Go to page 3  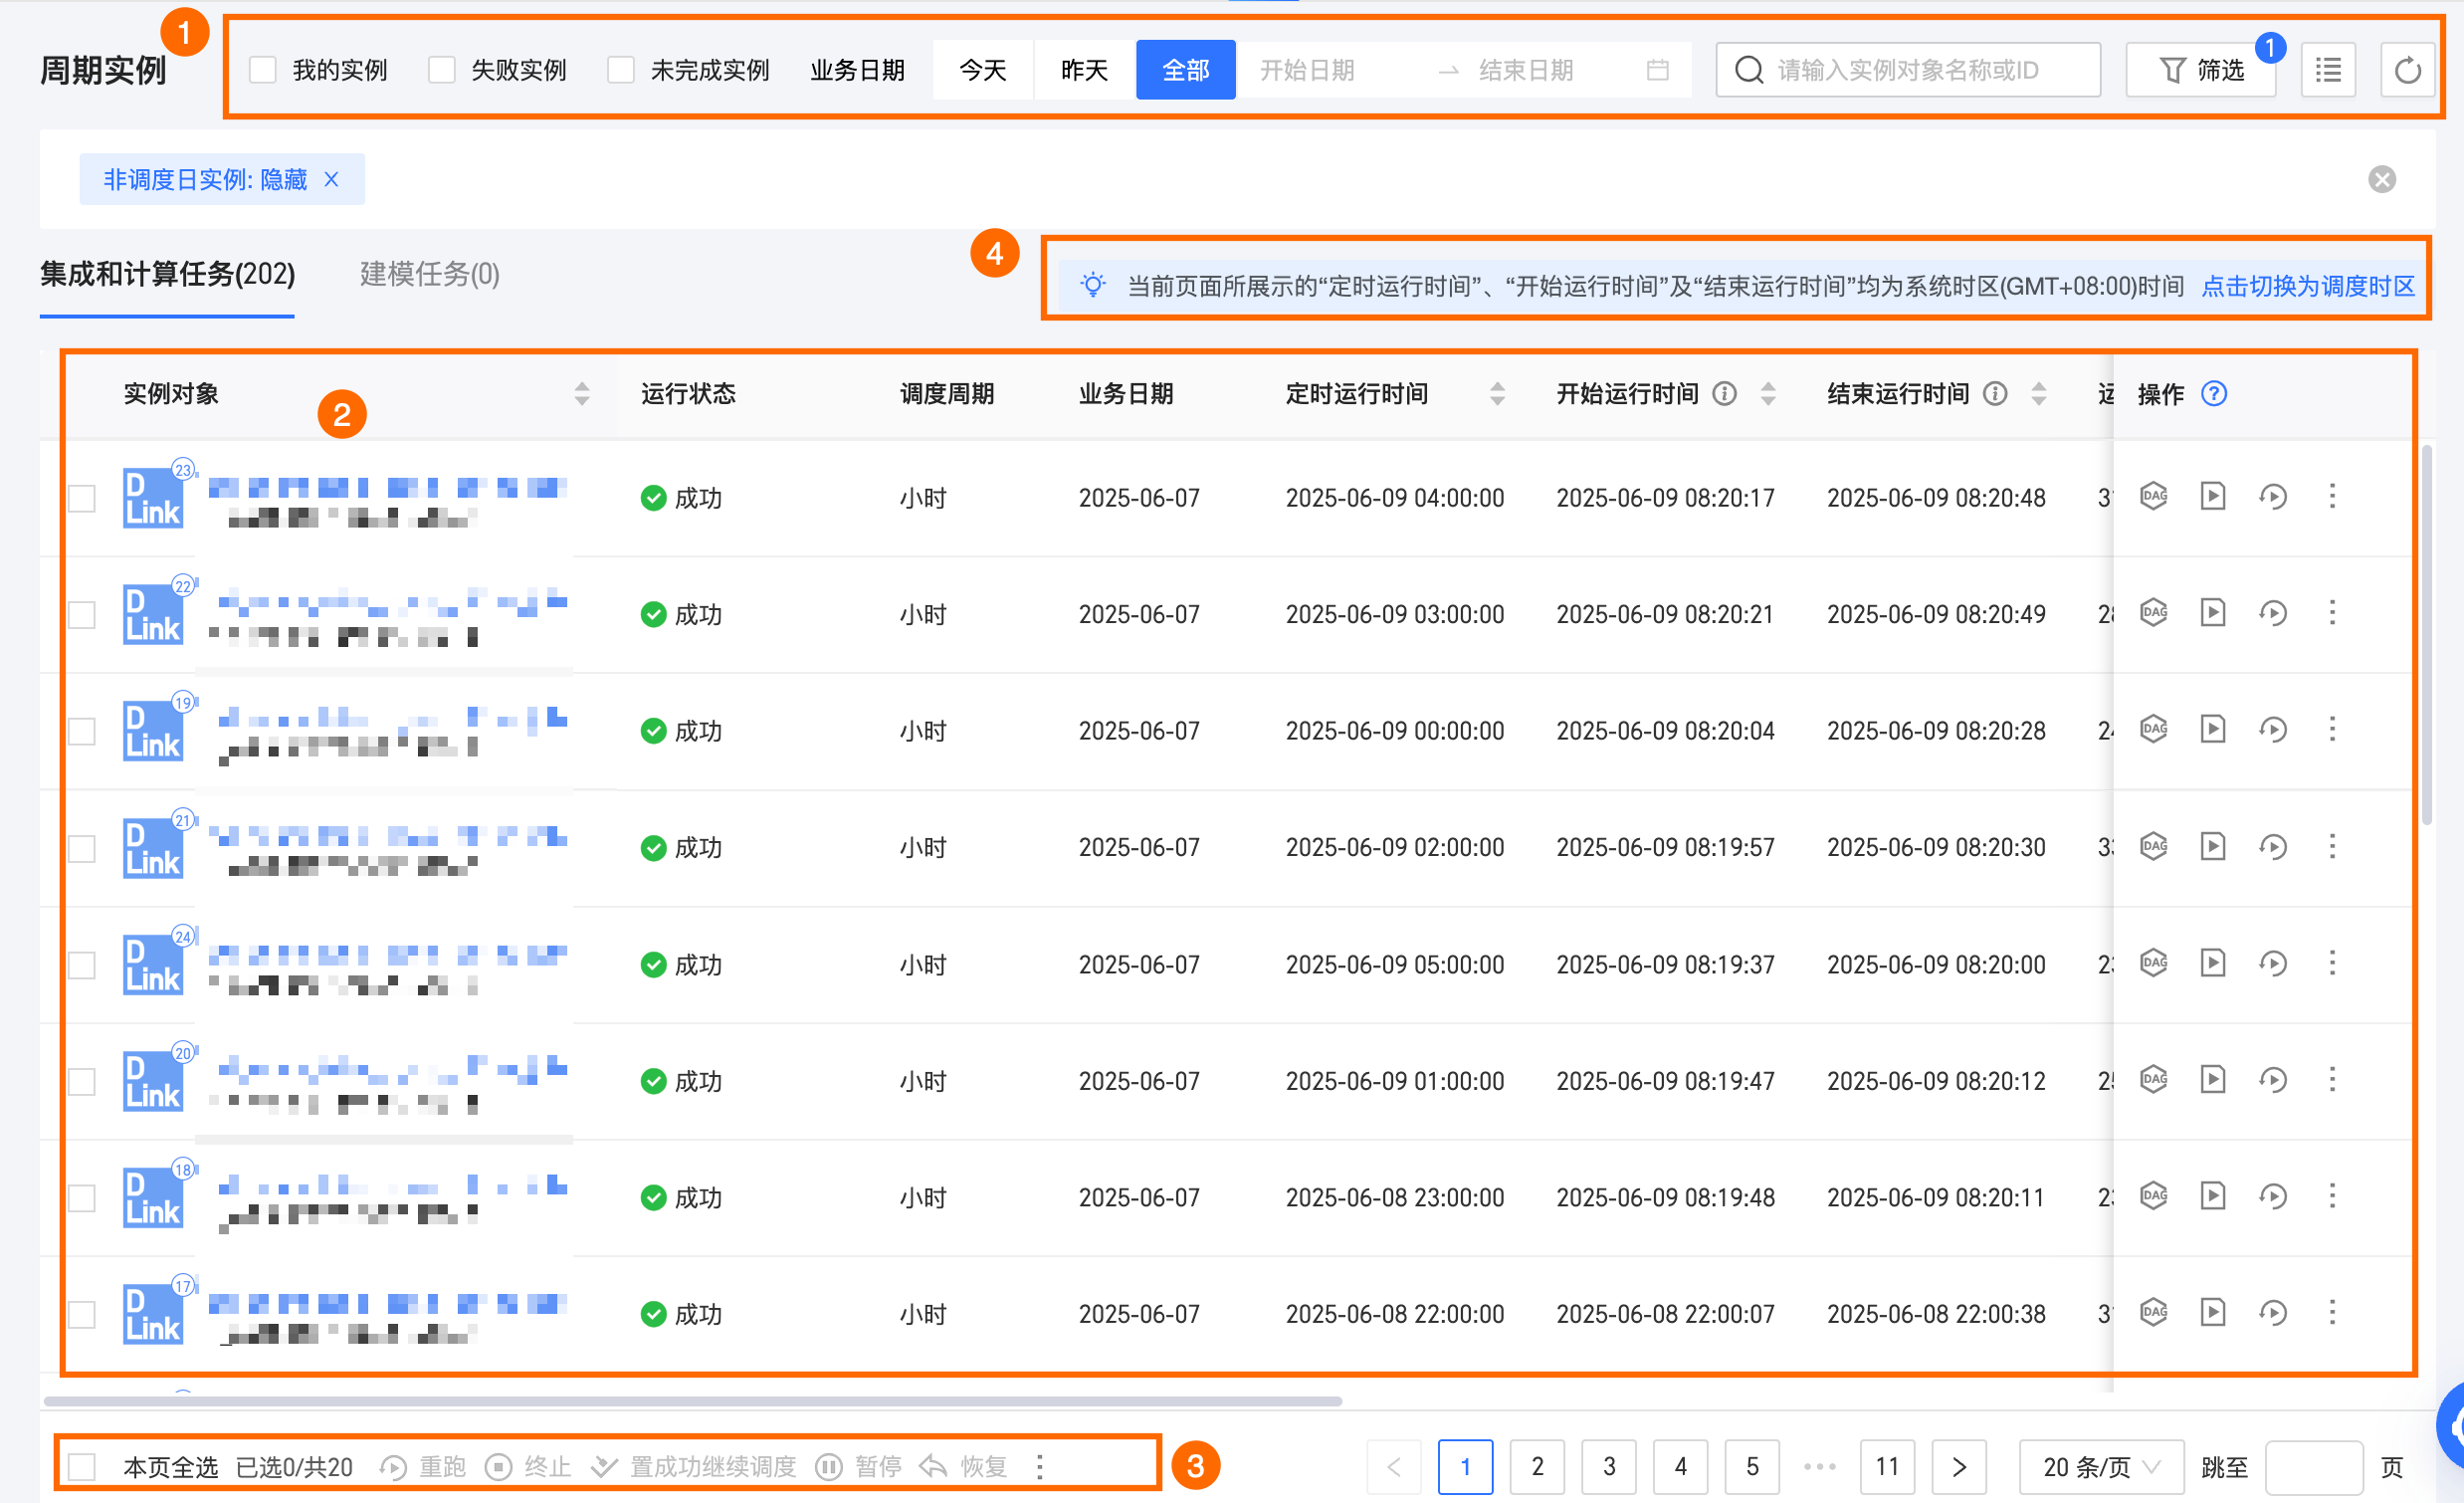click(1608, 1467)
